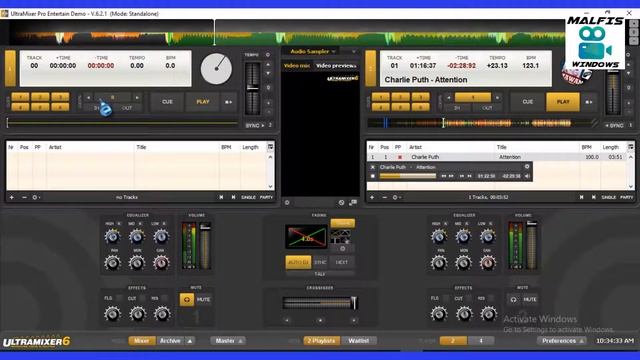Open the Preferences menu button
The height and width of the screenshot is (360, 640).
click(562, 340)
